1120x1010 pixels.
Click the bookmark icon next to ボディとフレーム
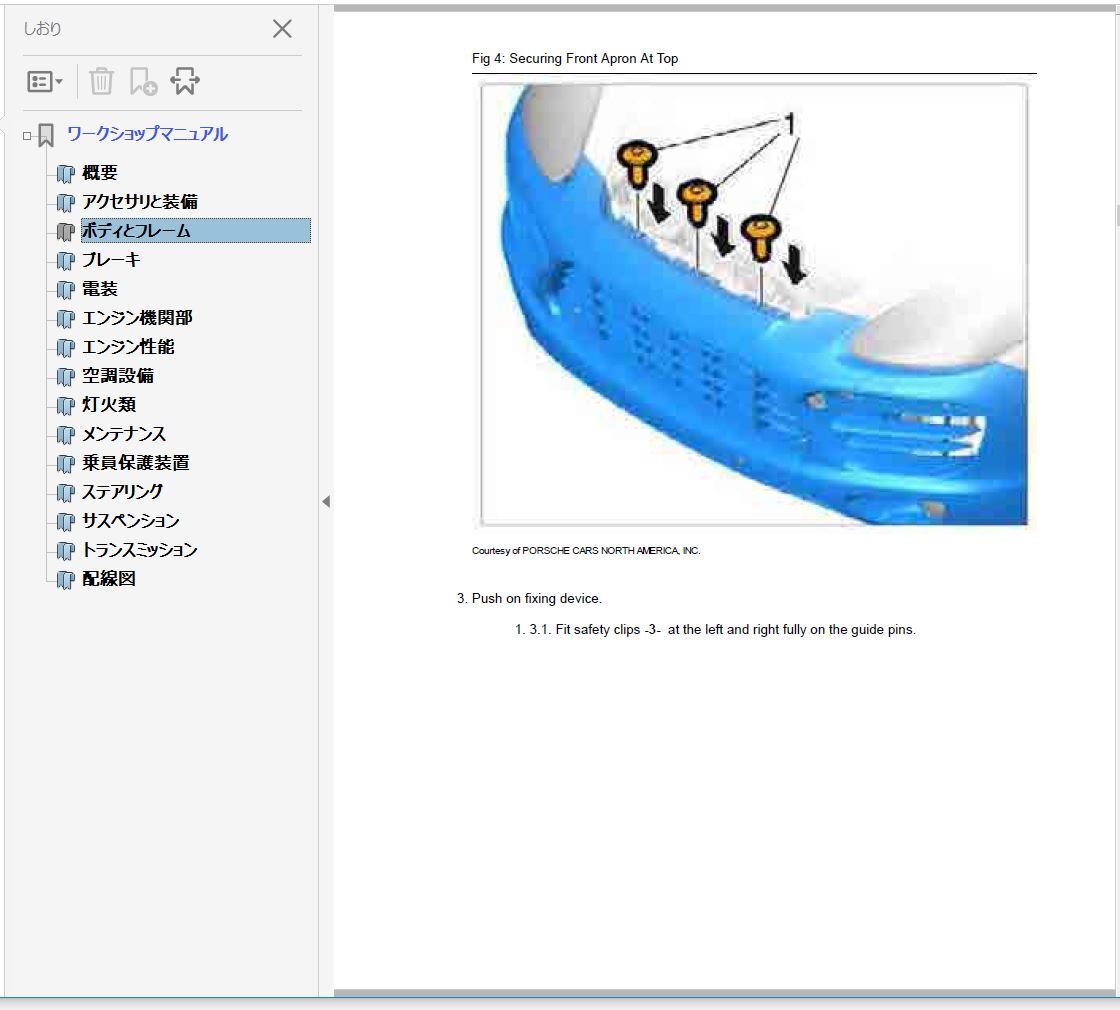pos(66,231)
